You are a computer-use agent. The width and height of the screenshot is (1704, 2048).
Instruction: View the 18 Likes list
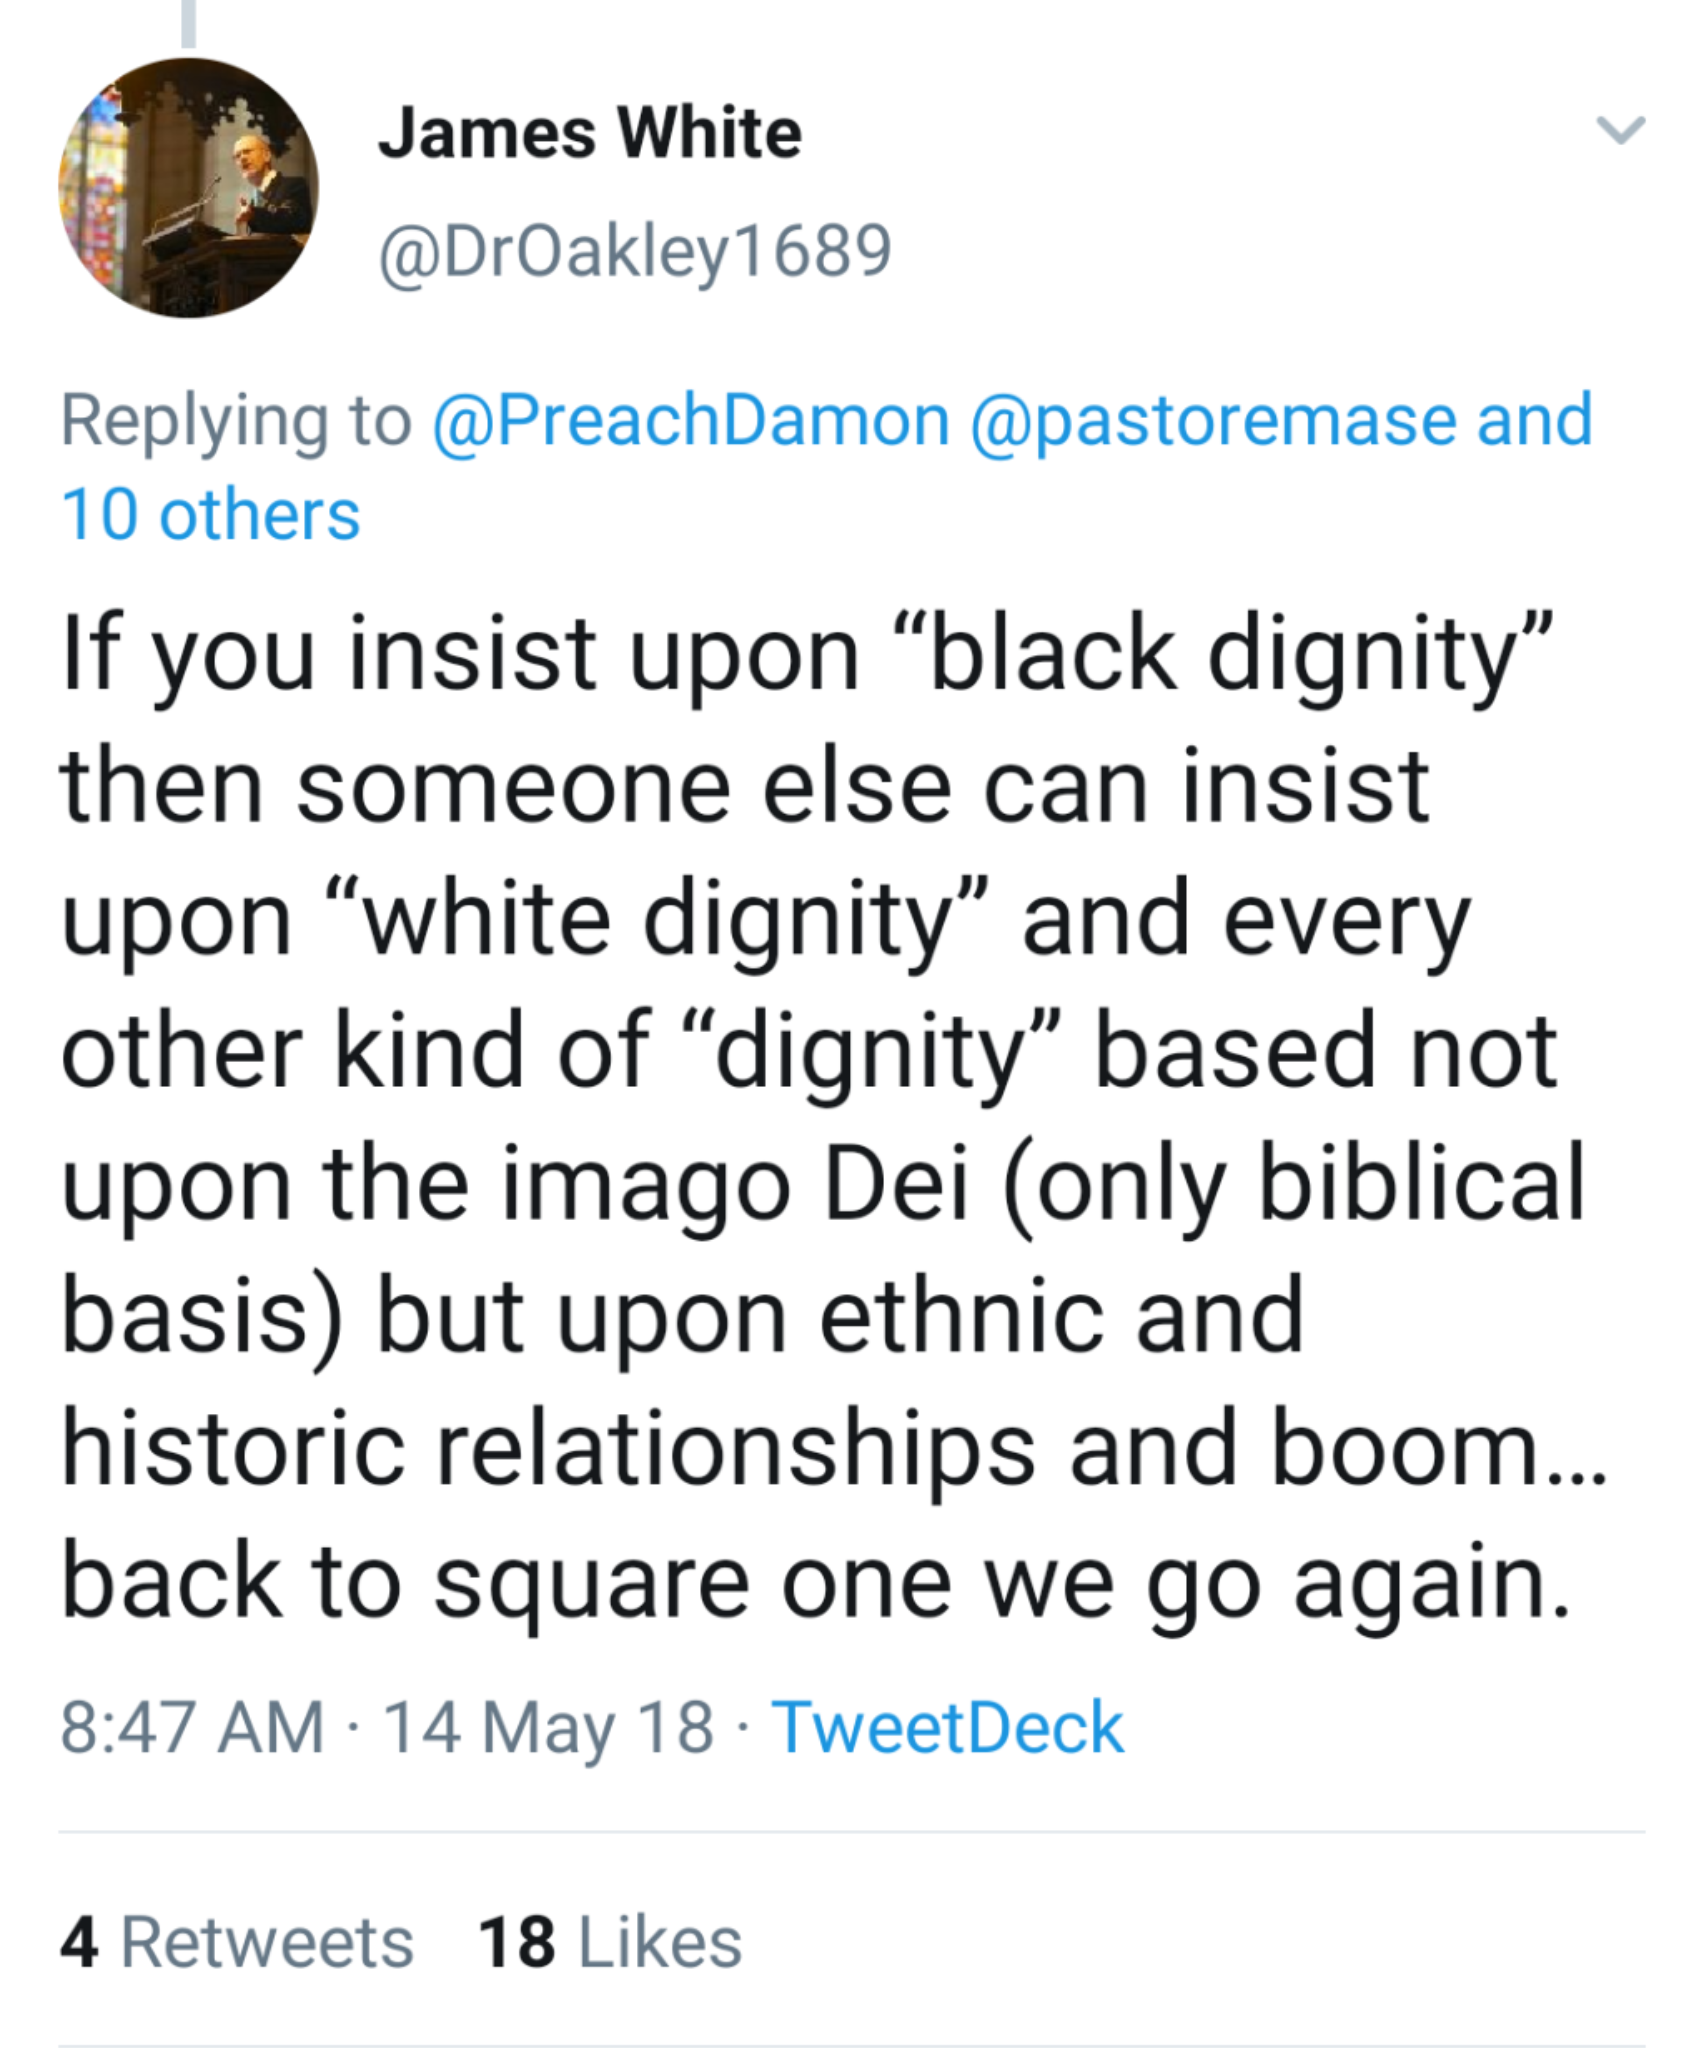[x=610, y=1943]
